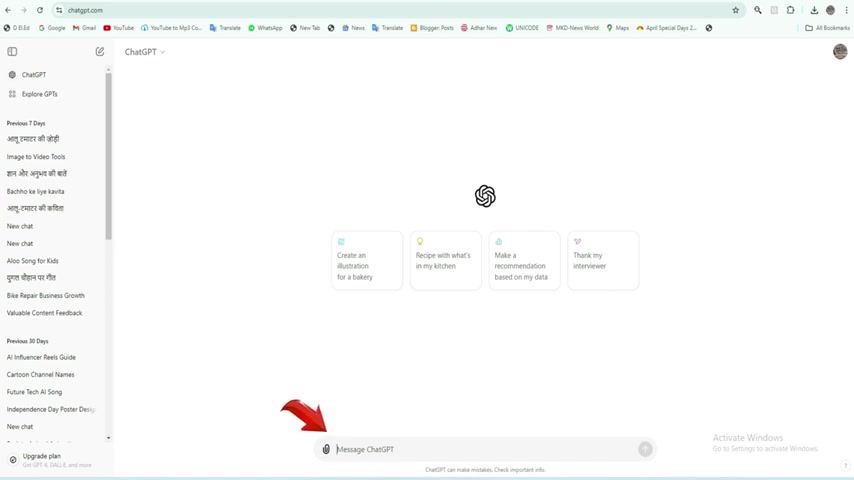
Task: Choose Make a recommendation based on my data
Action: click(x=524, y=260)
